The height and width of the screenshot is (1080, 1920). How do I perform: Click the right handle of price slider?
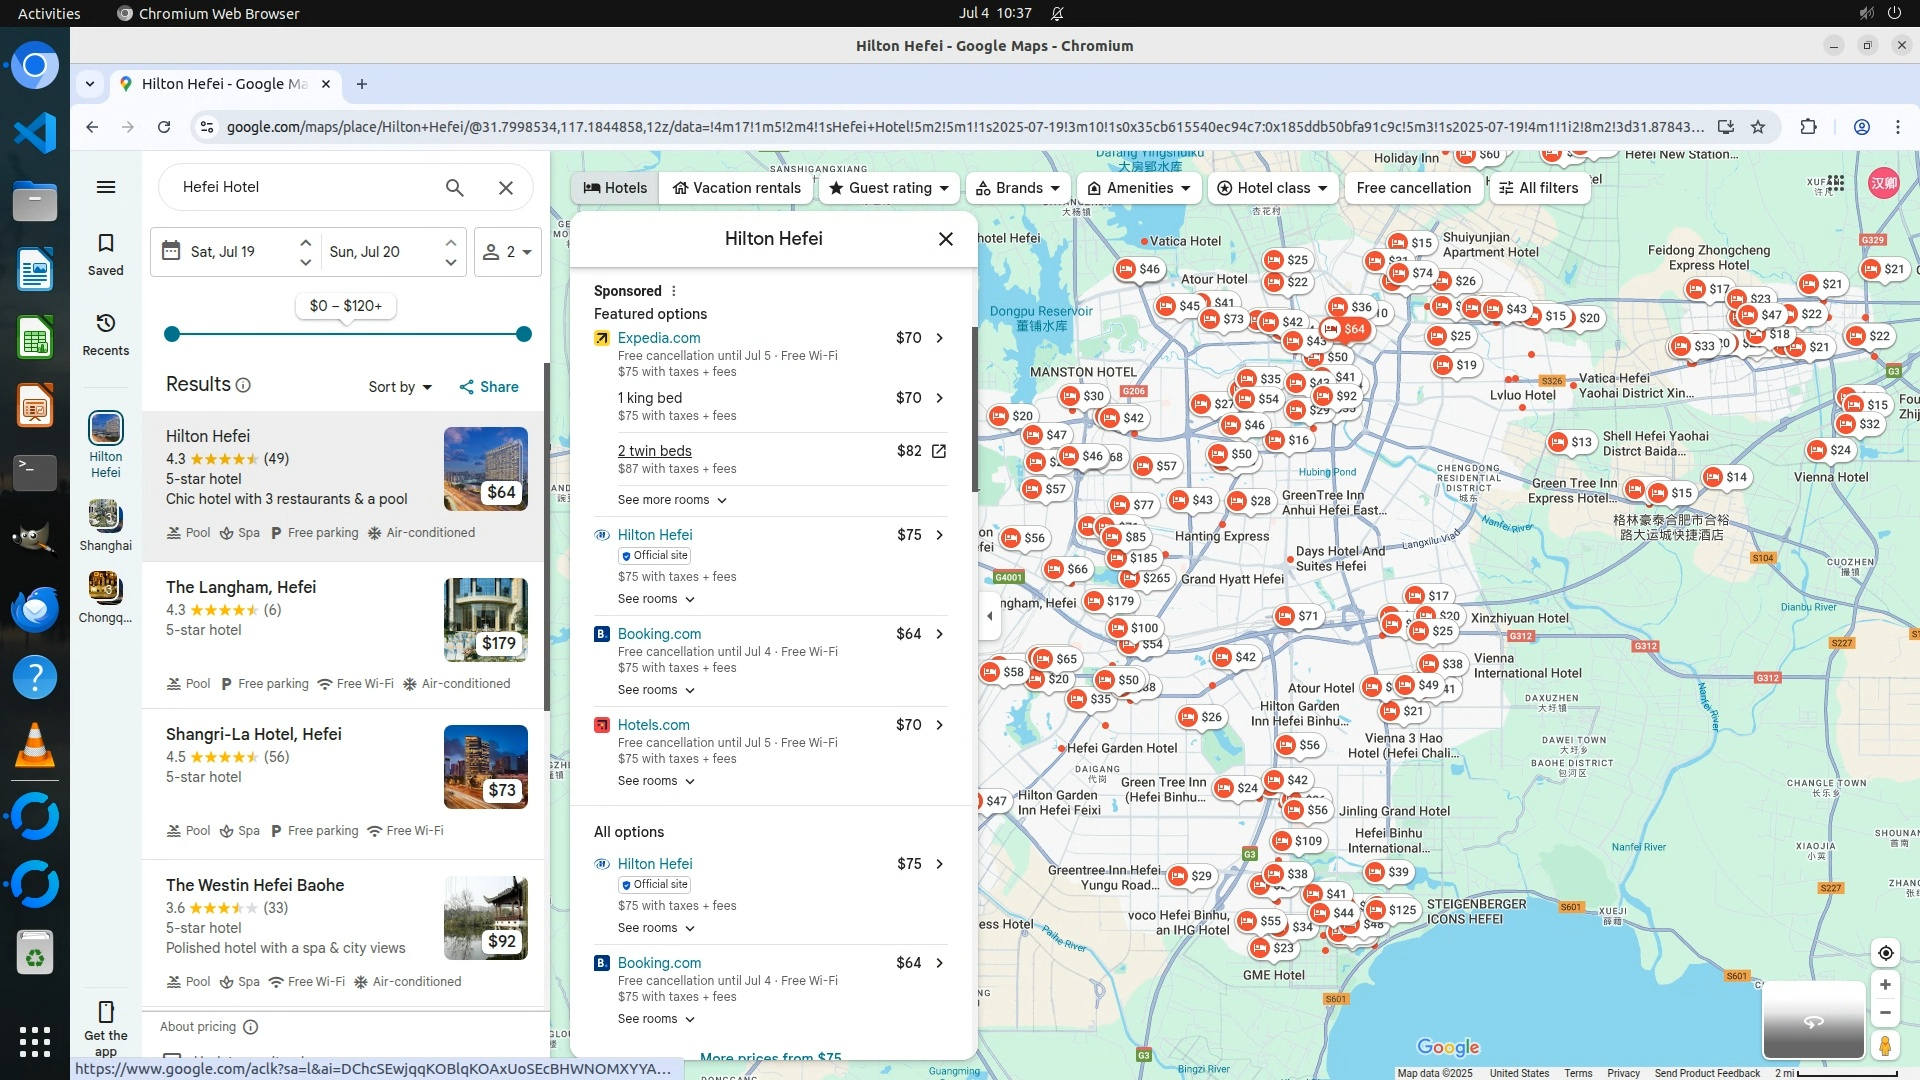pos(523,334)
